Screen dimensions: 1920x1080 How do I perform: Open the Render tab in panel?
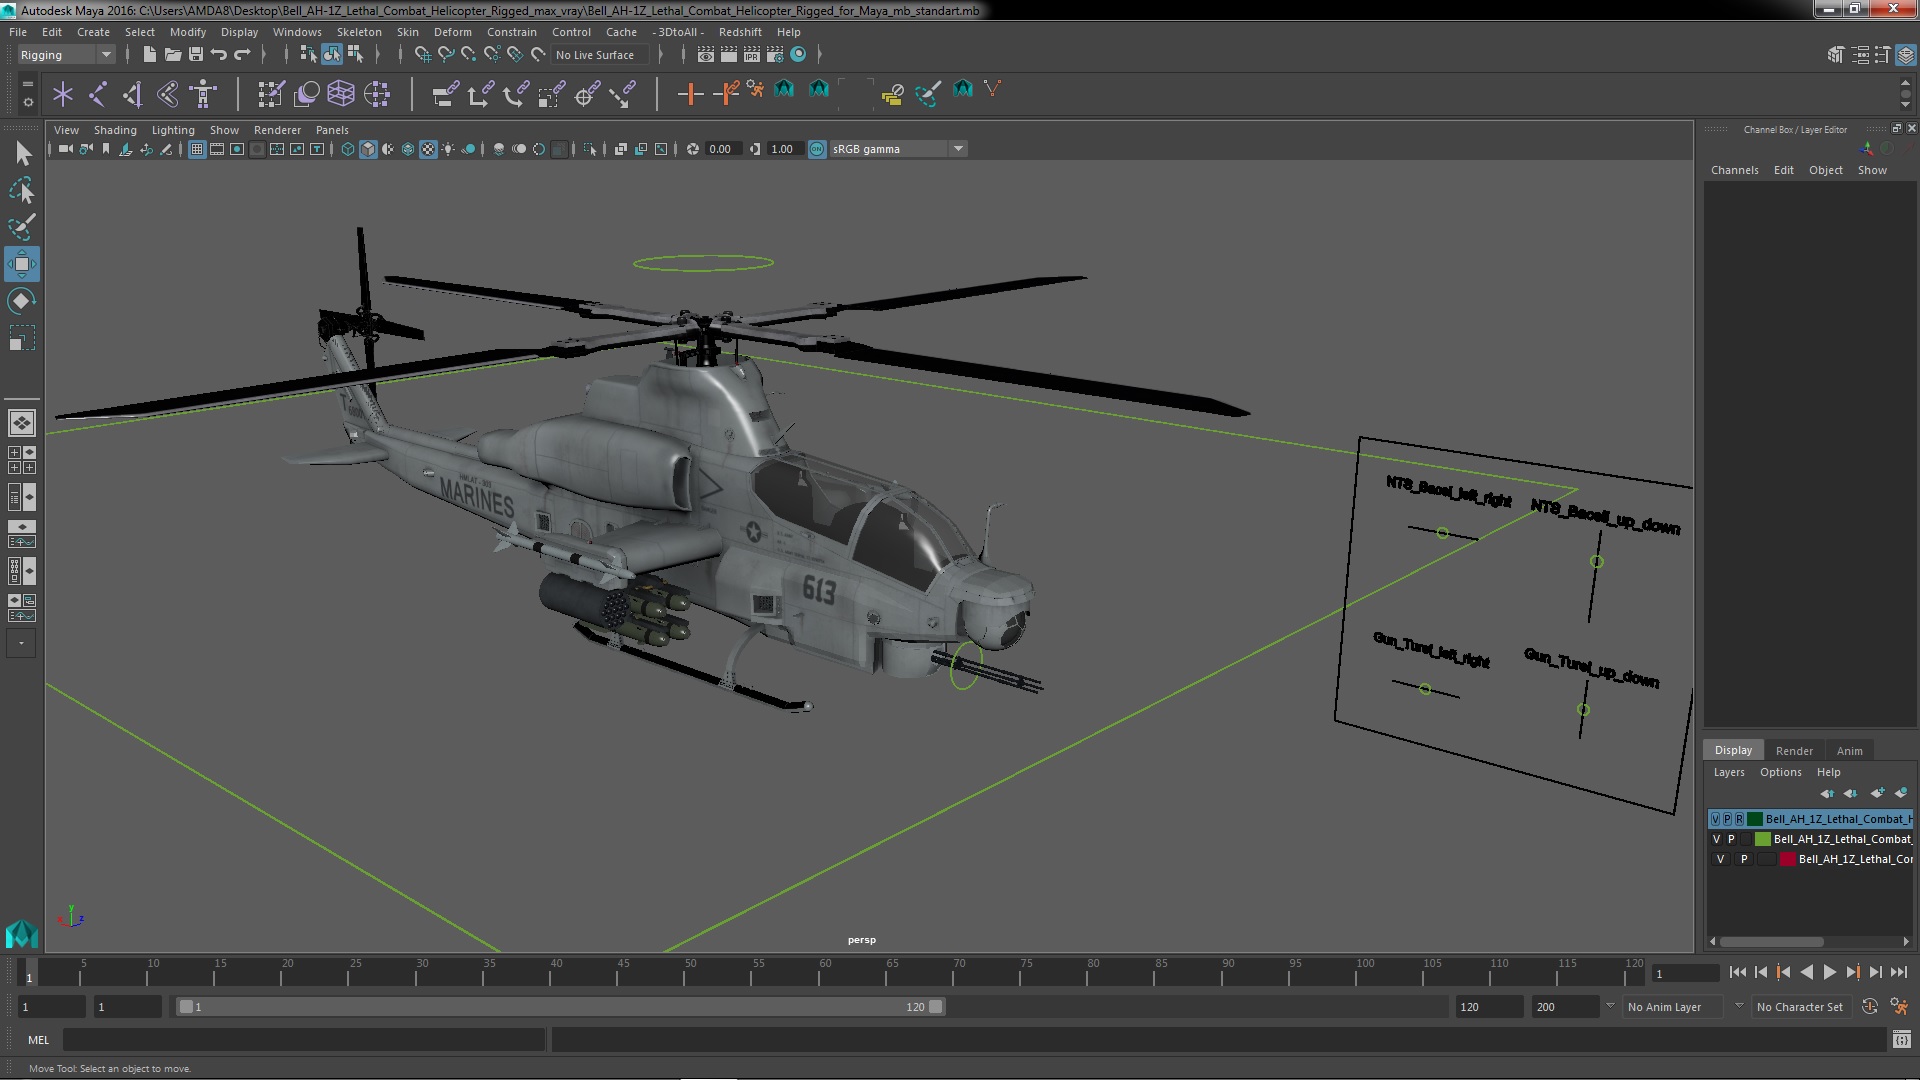pyautogui.click(x=1795, y=749)
